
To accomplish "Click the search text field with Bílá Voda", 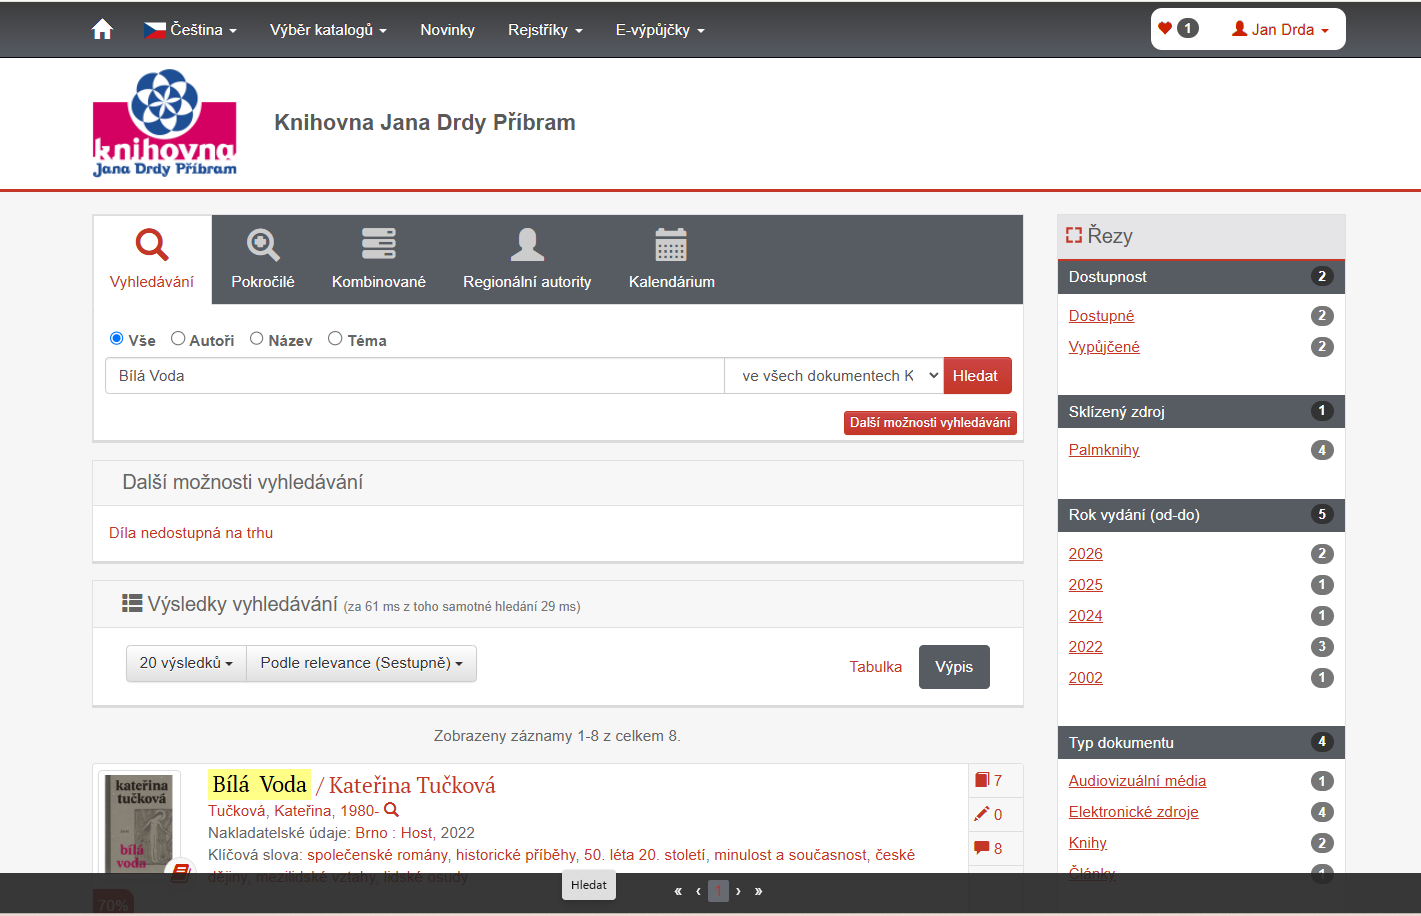I will tap(415, 376).
